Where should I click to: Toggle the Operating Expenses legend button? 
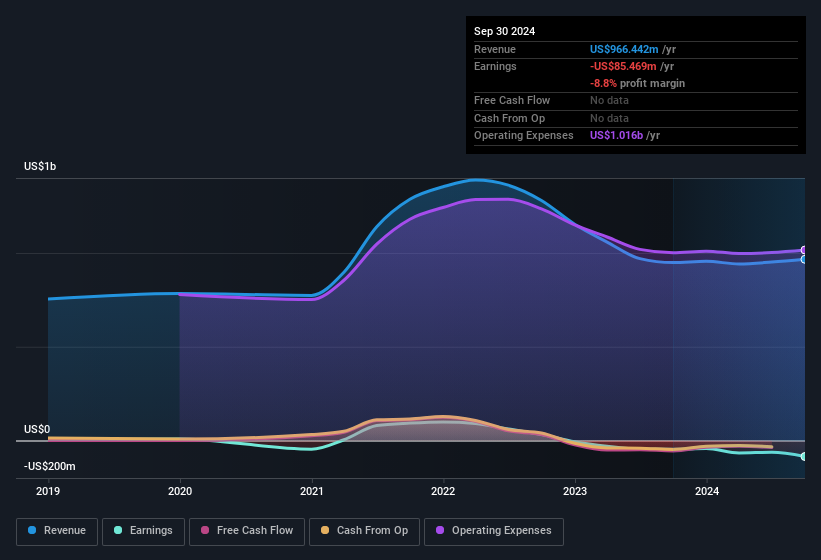pos(494,532)
